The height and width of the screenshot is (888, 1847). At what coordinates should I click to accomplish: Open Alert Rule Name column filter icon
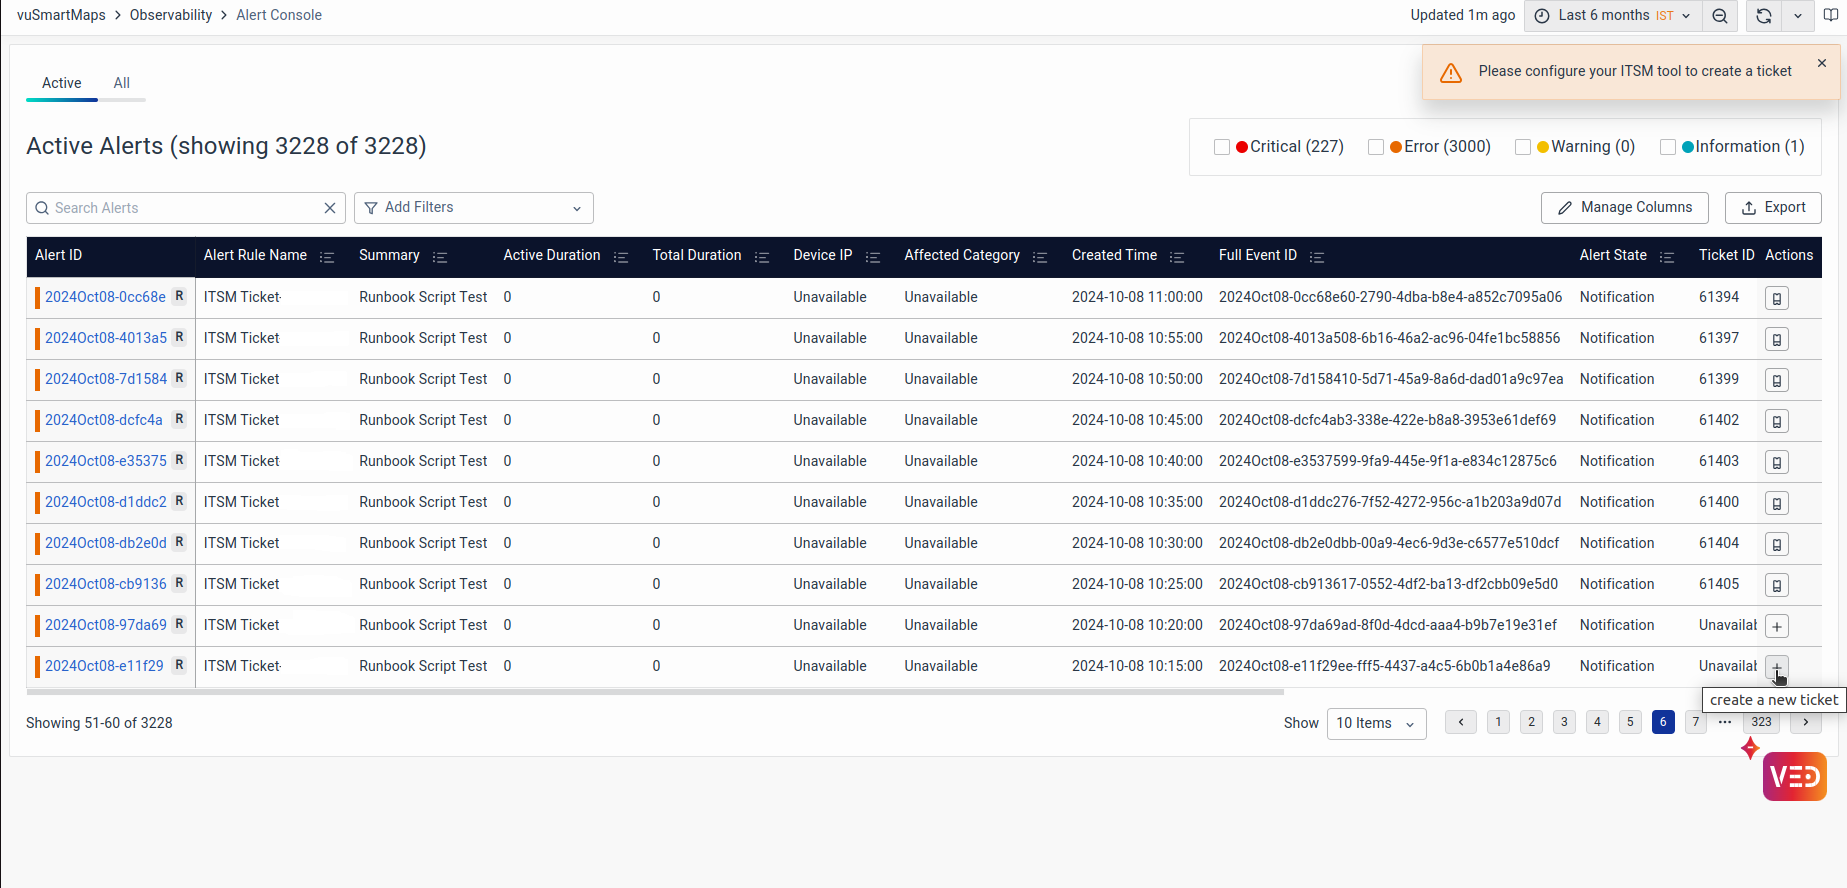(326, 257)
